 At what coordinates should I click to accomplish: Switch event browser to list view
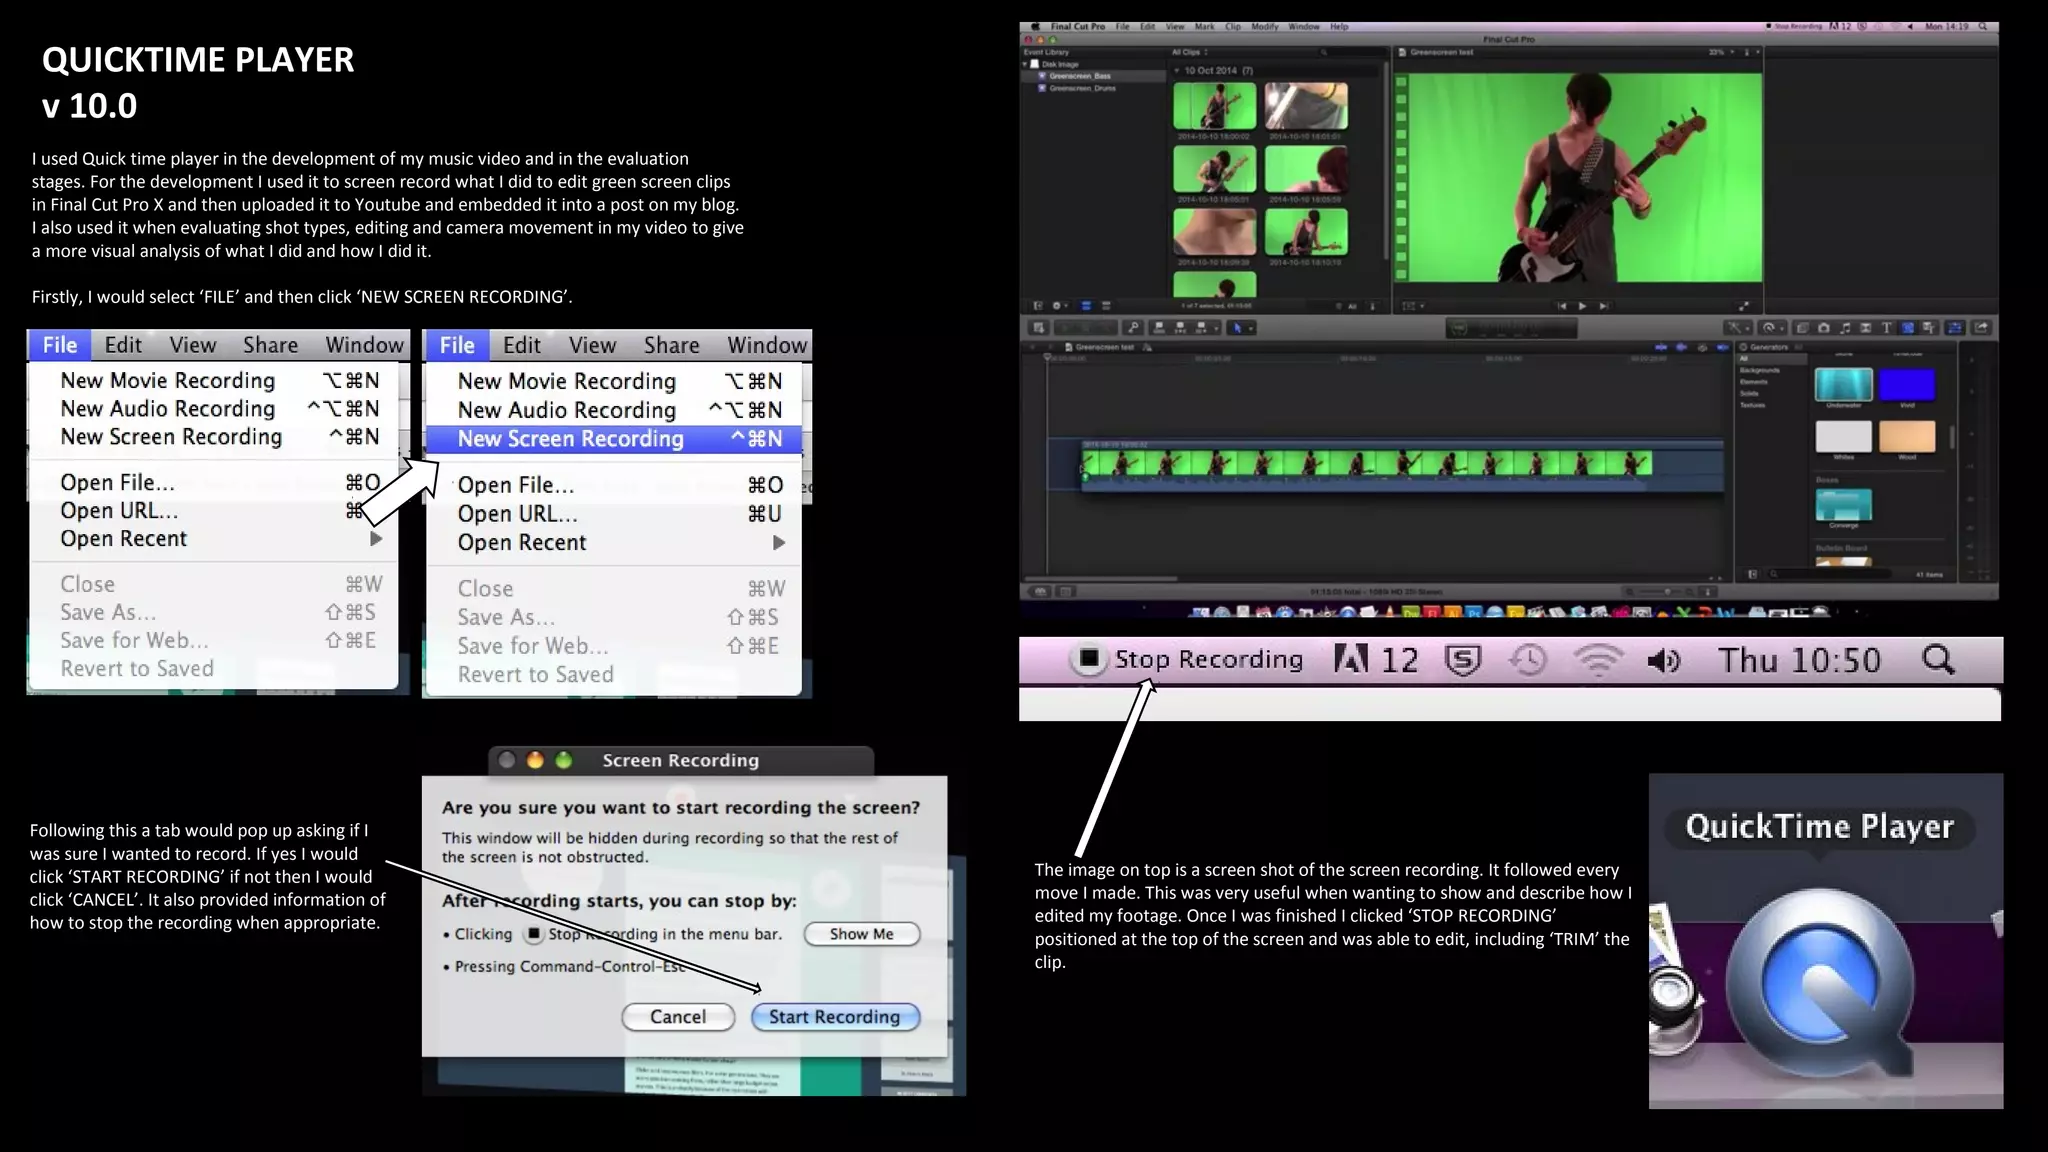click(1106, 306)
